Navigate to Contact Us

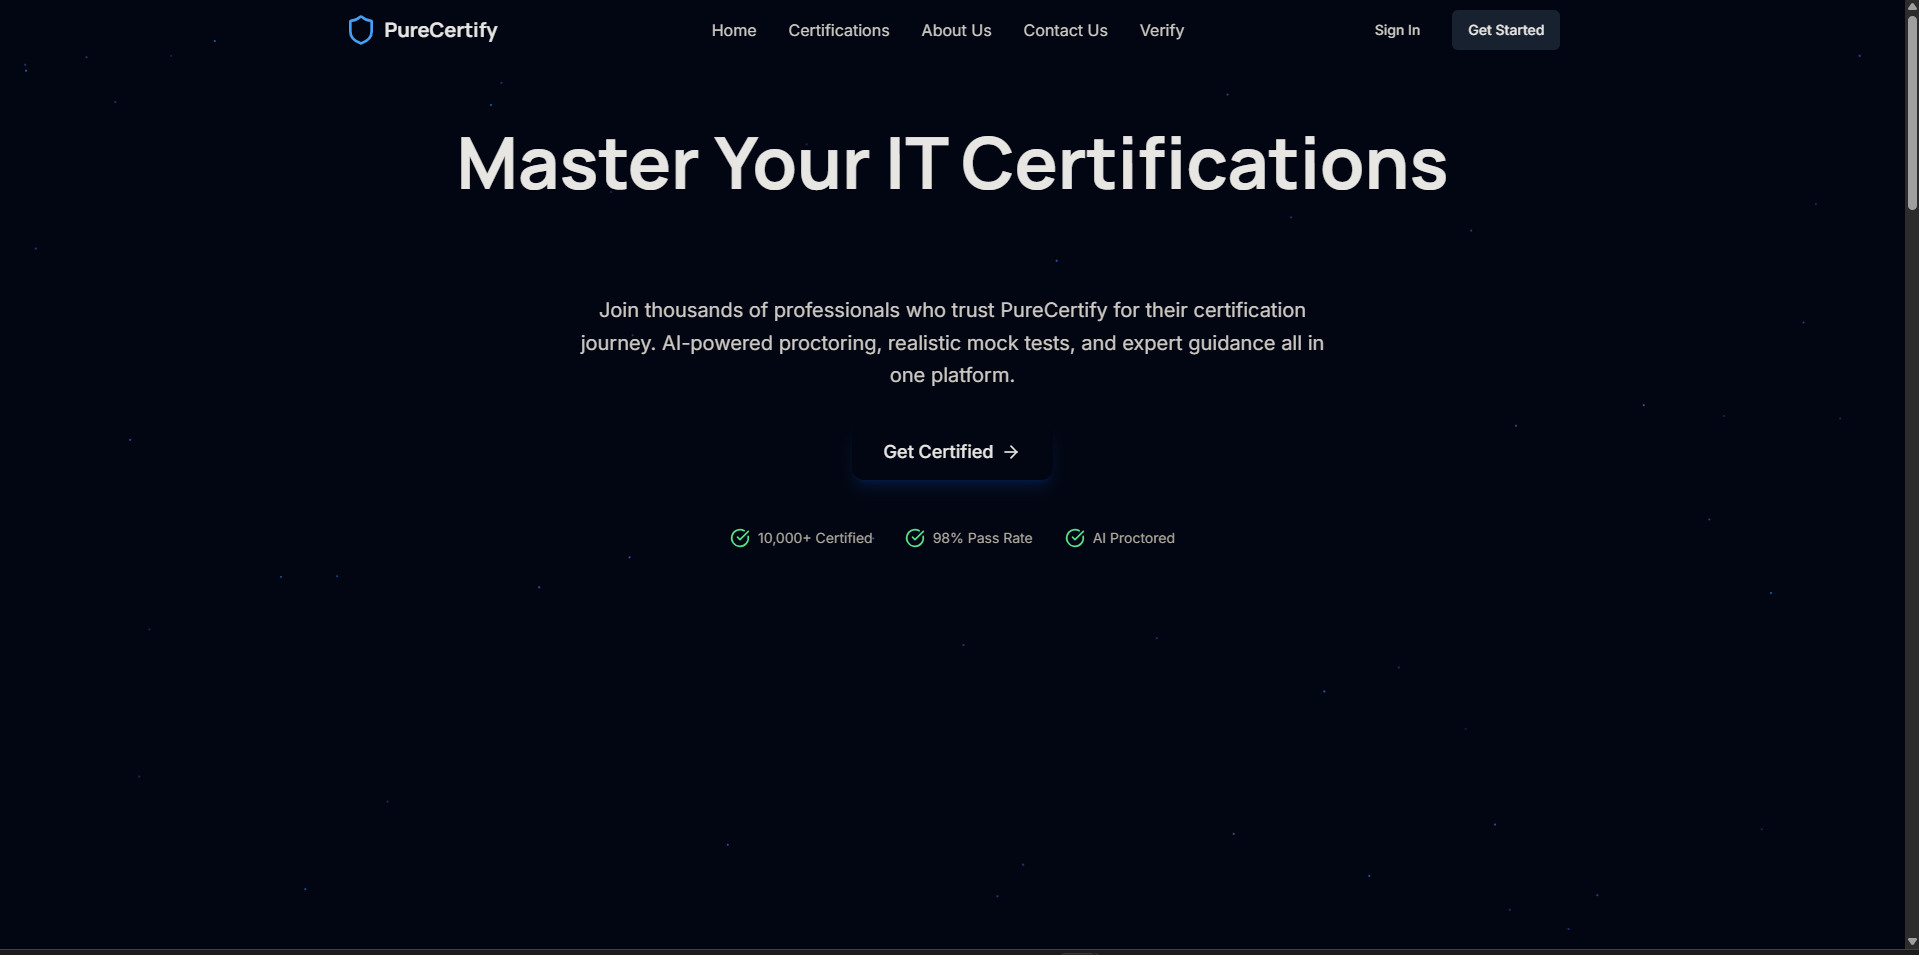(1065, 30)
